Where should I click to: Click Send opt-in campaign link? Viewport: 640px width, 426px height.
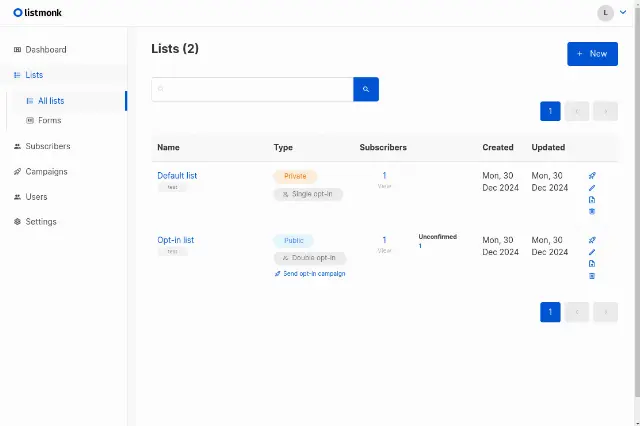point(310,274)
